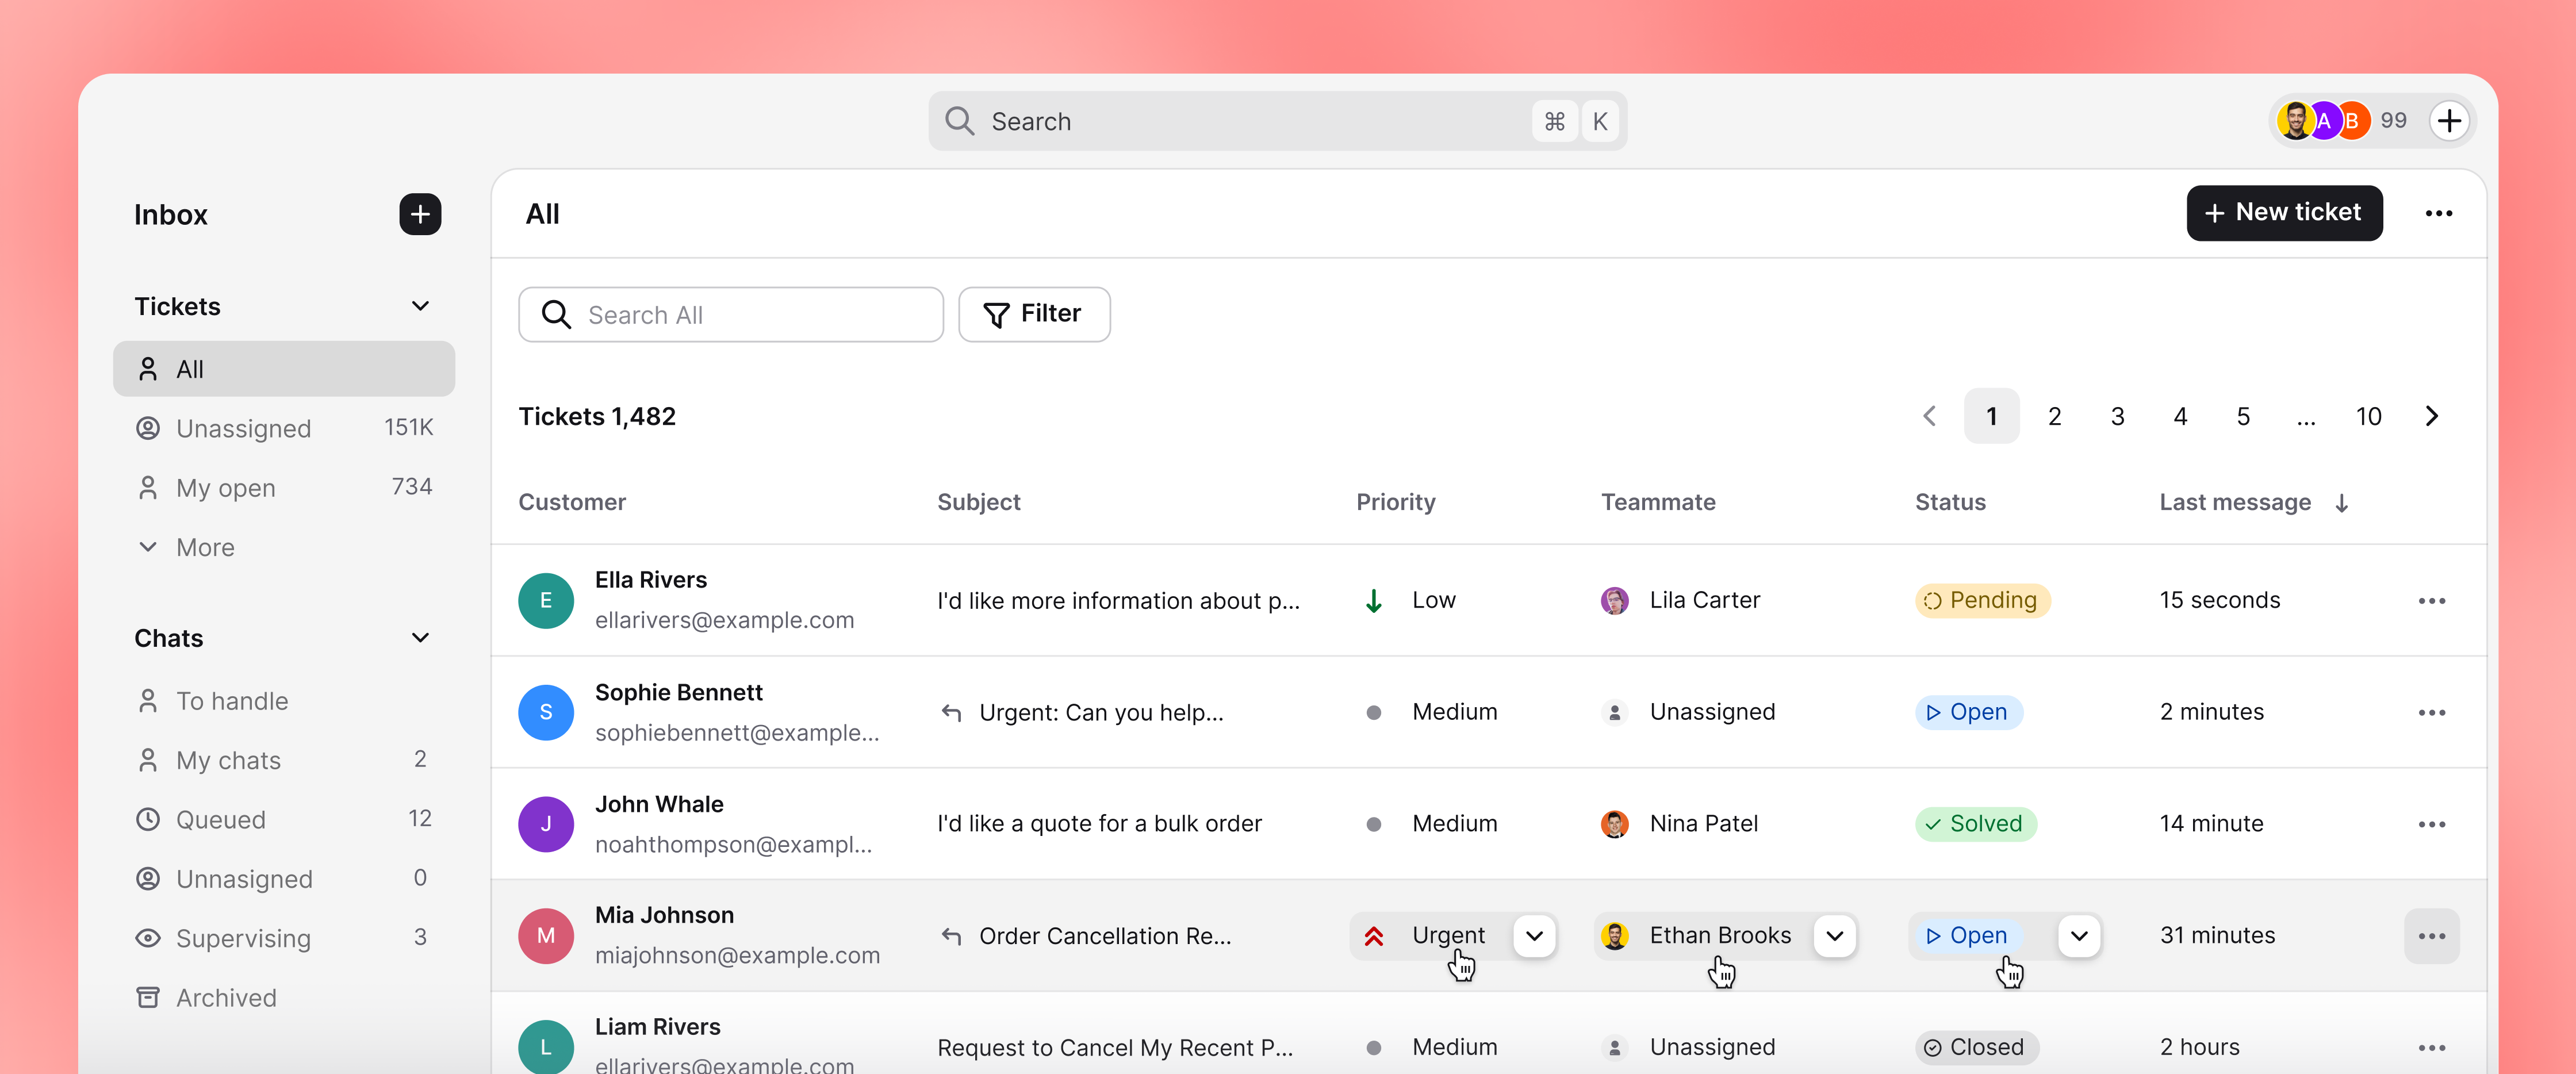The height and width of the screenshot is (1074, 2576).
Task: Open My chats in sidebar
Action: click(x=284, y=760)
